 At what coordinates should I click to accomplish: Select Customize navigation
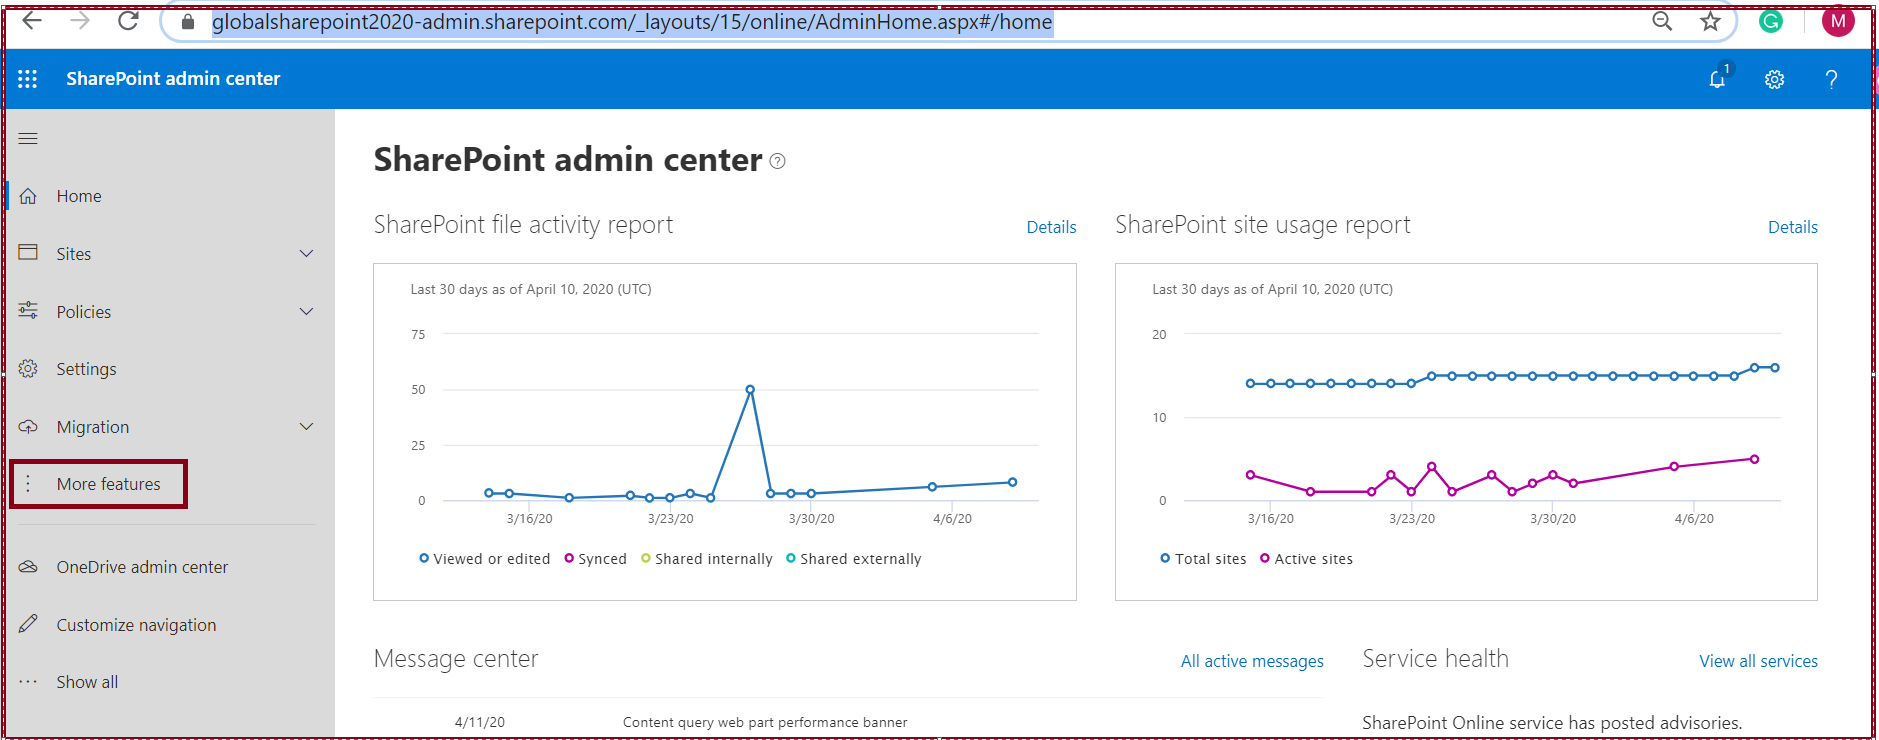coord(136,625)
